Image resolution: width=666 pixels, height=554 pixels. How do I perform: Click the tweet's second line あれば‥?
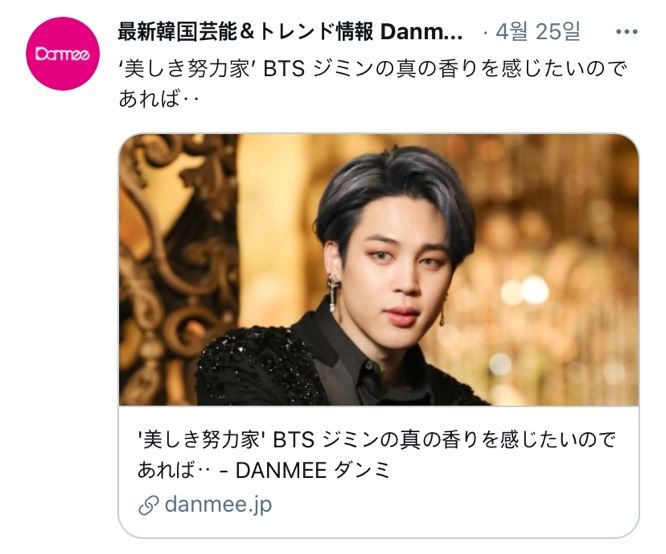(x=159, y=99)
